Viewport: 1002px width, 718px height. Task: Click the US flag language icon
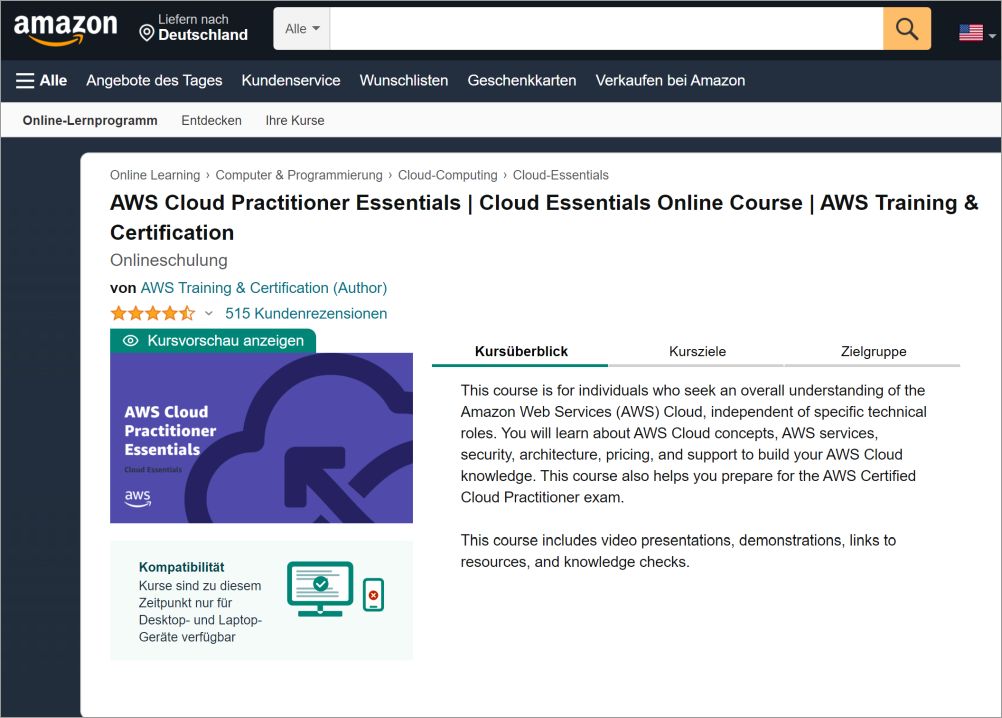(x=970, y=32)
